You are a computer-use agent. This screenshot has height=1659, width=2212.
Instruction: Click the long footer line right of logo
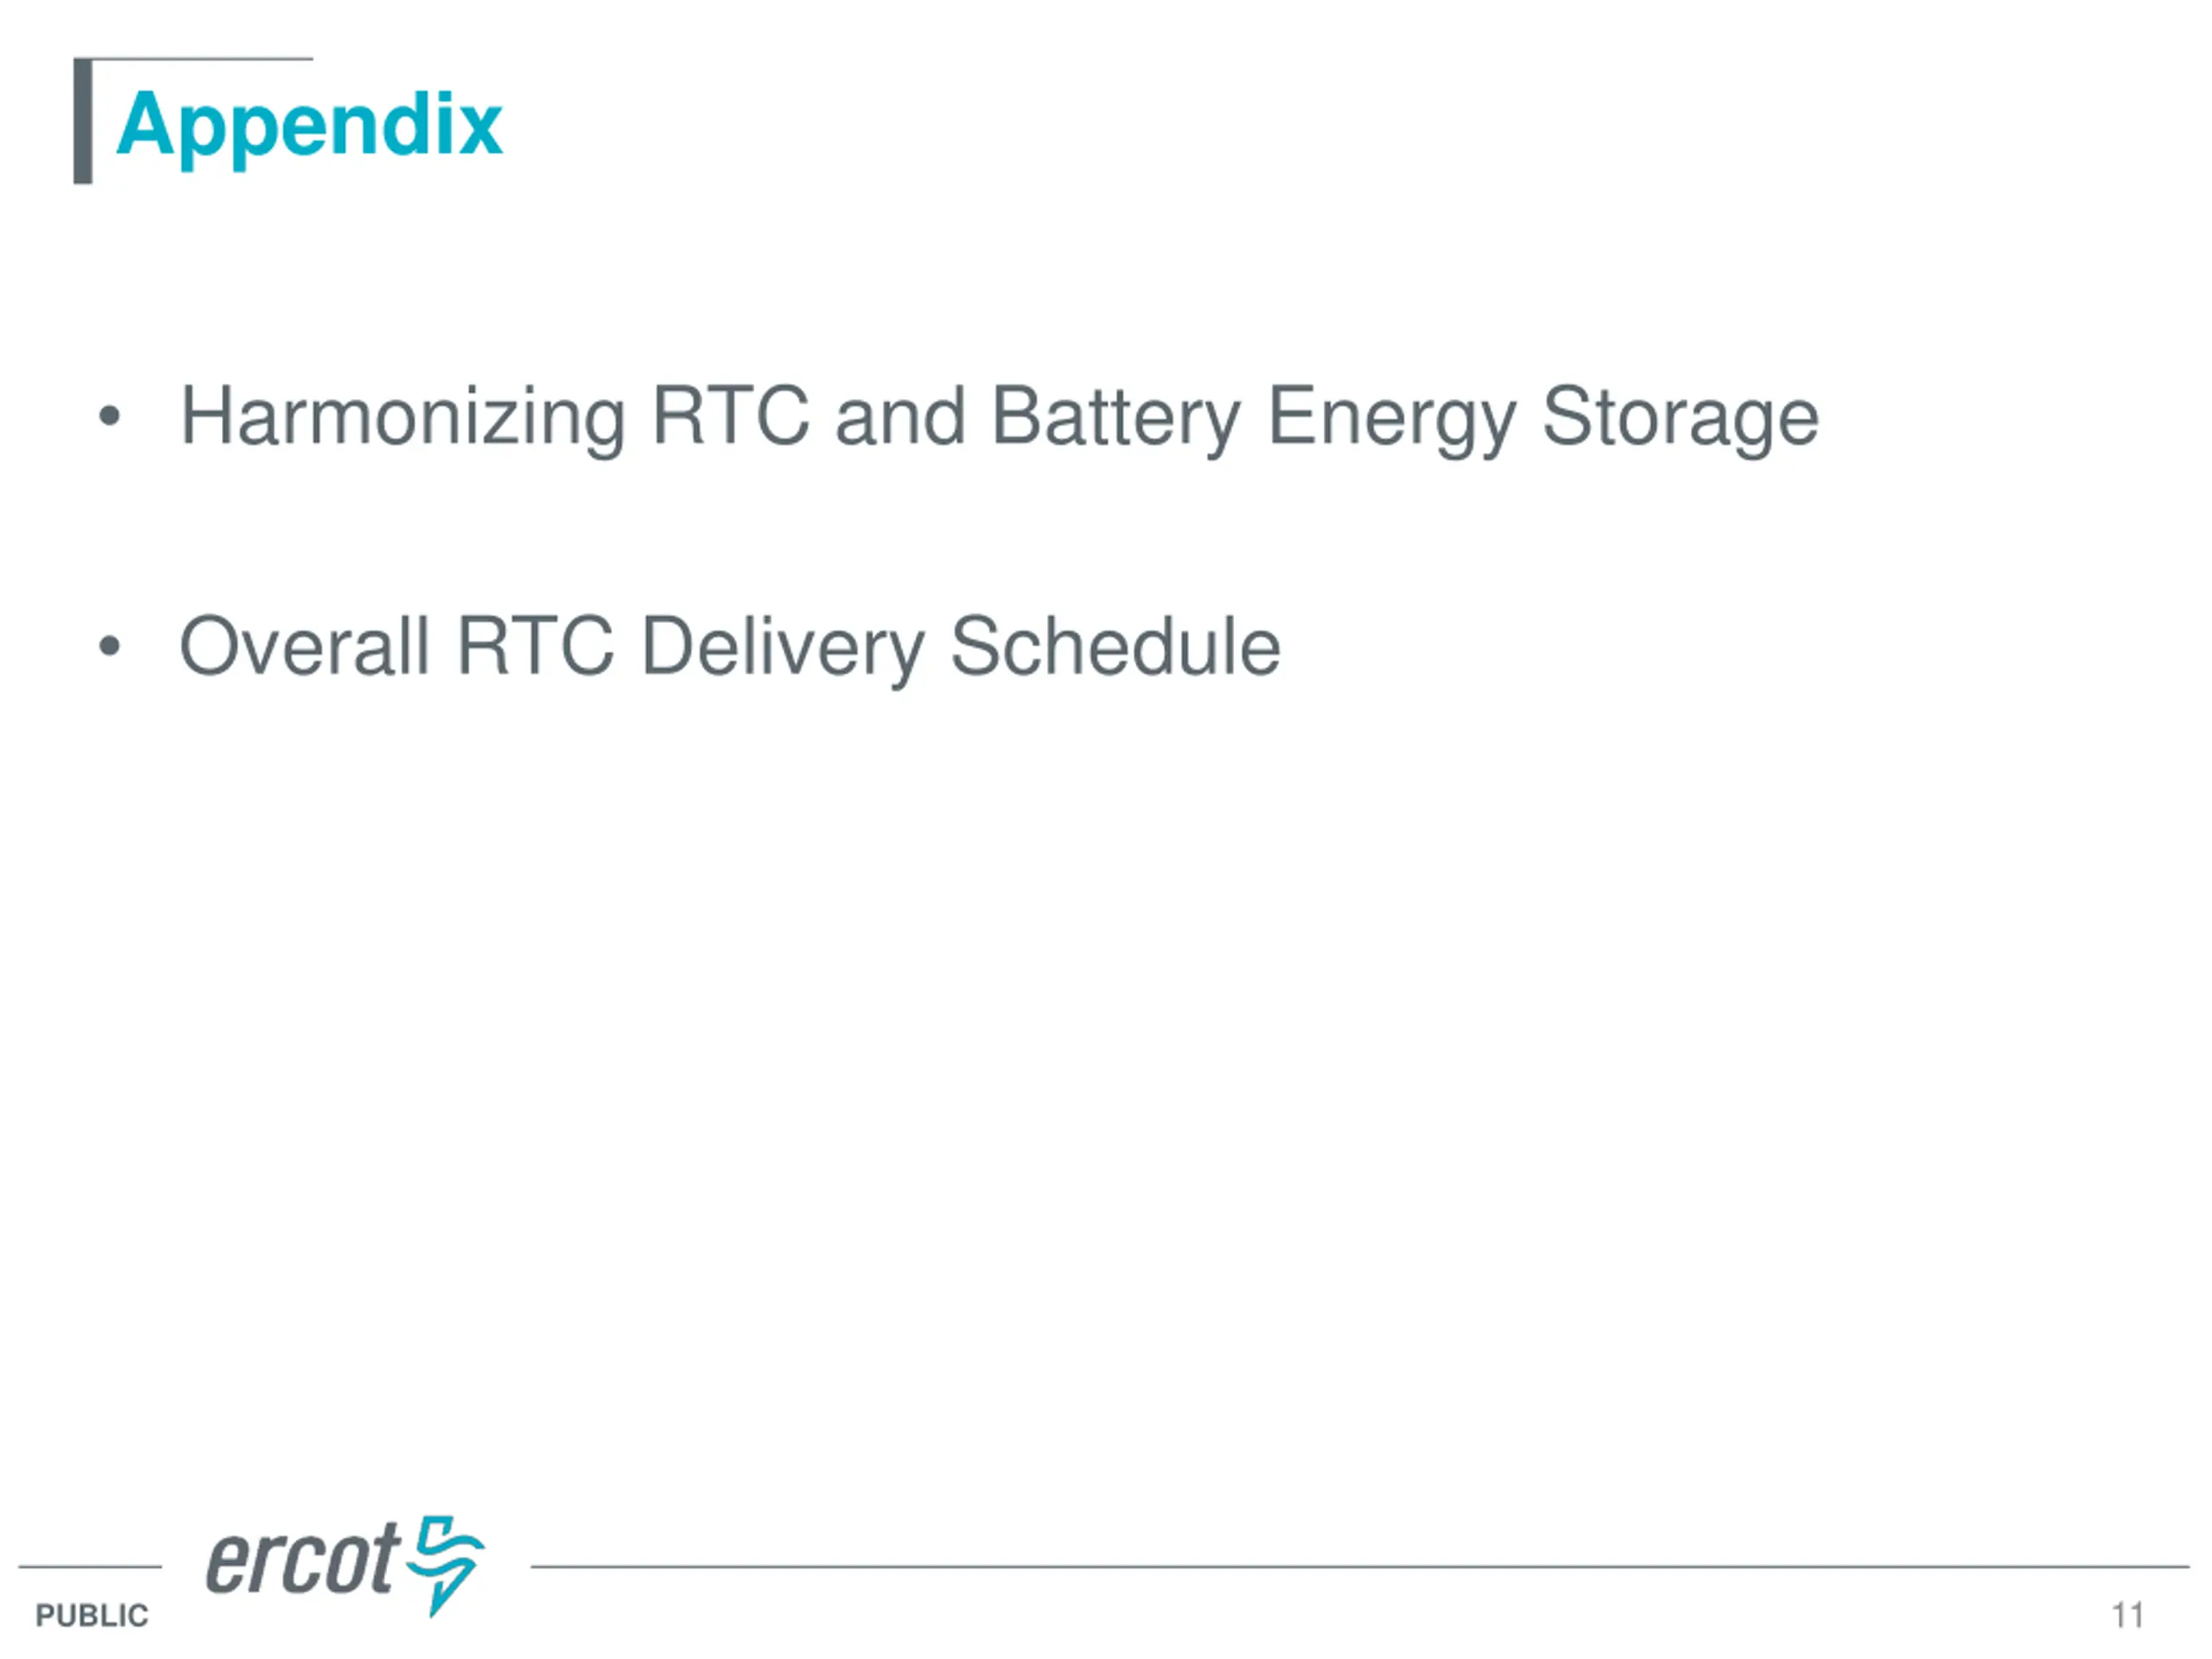point(1360,1567)
